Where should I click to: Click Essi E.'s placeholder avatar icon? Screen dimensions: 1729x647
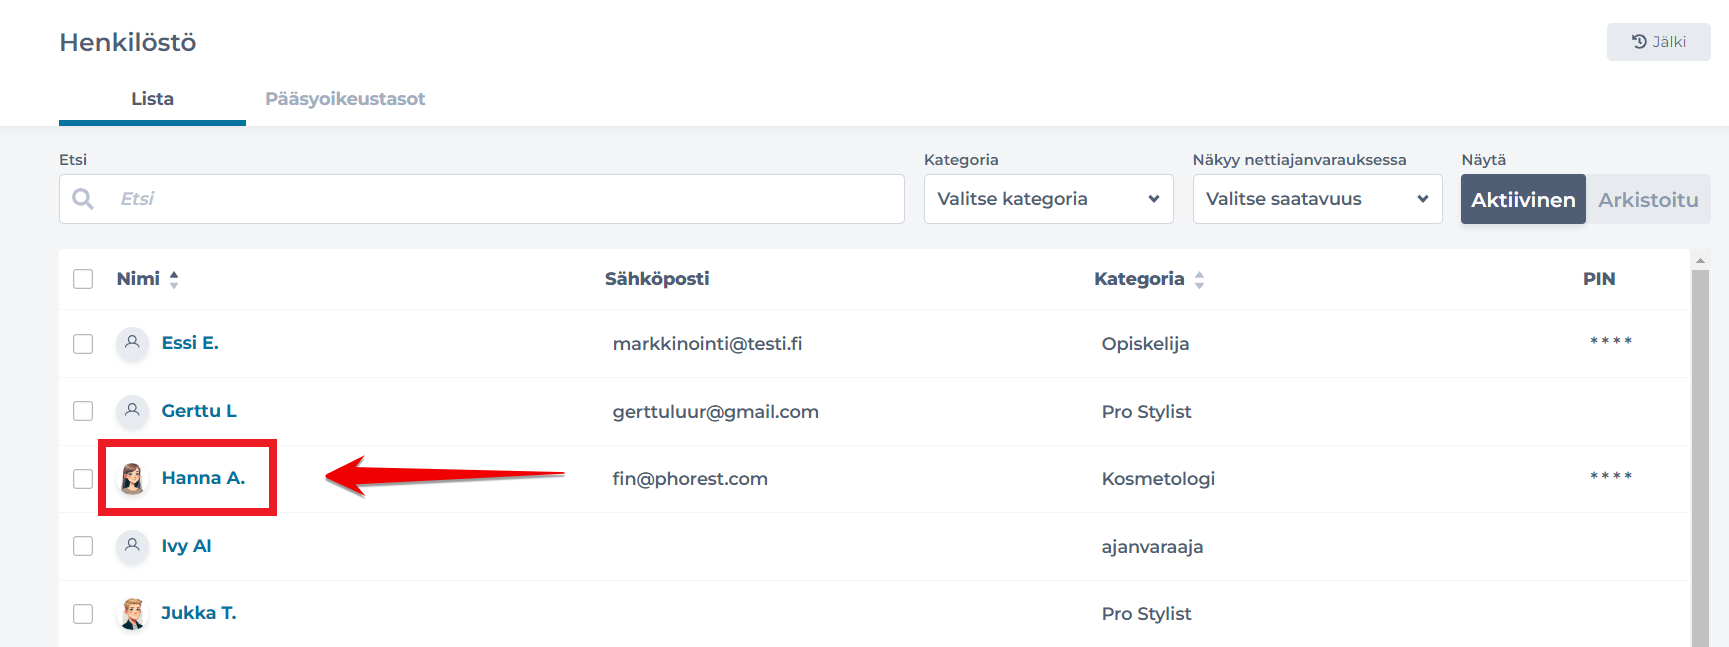pos(132,343)
